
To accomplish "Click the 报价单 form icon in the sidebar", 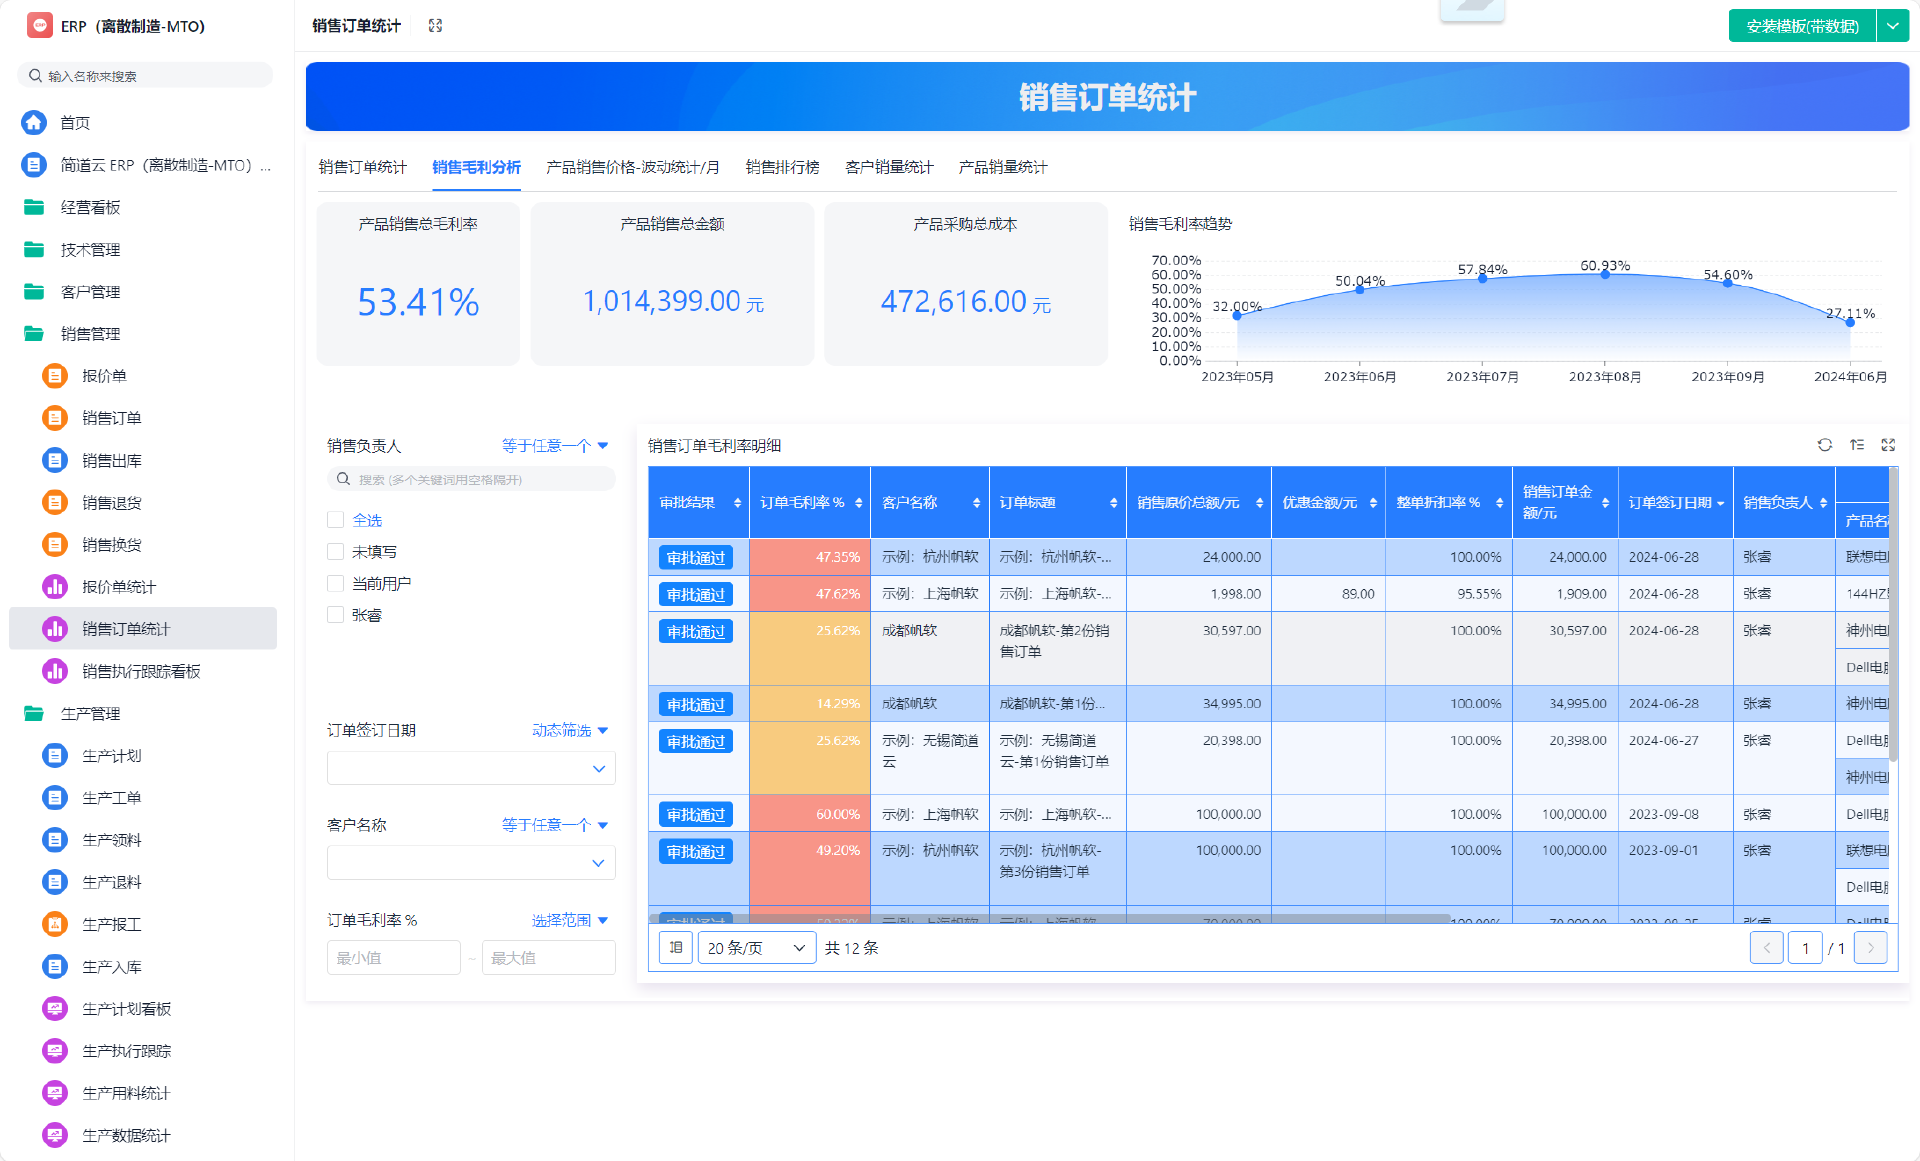I will (55, 376).
